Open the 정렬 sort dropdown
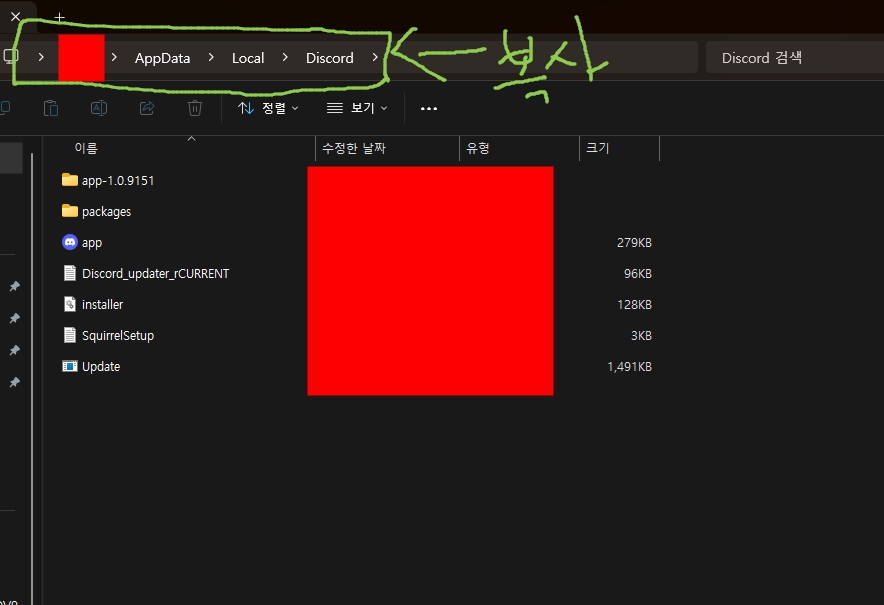 pyautogui.click(x=268, y=108)
